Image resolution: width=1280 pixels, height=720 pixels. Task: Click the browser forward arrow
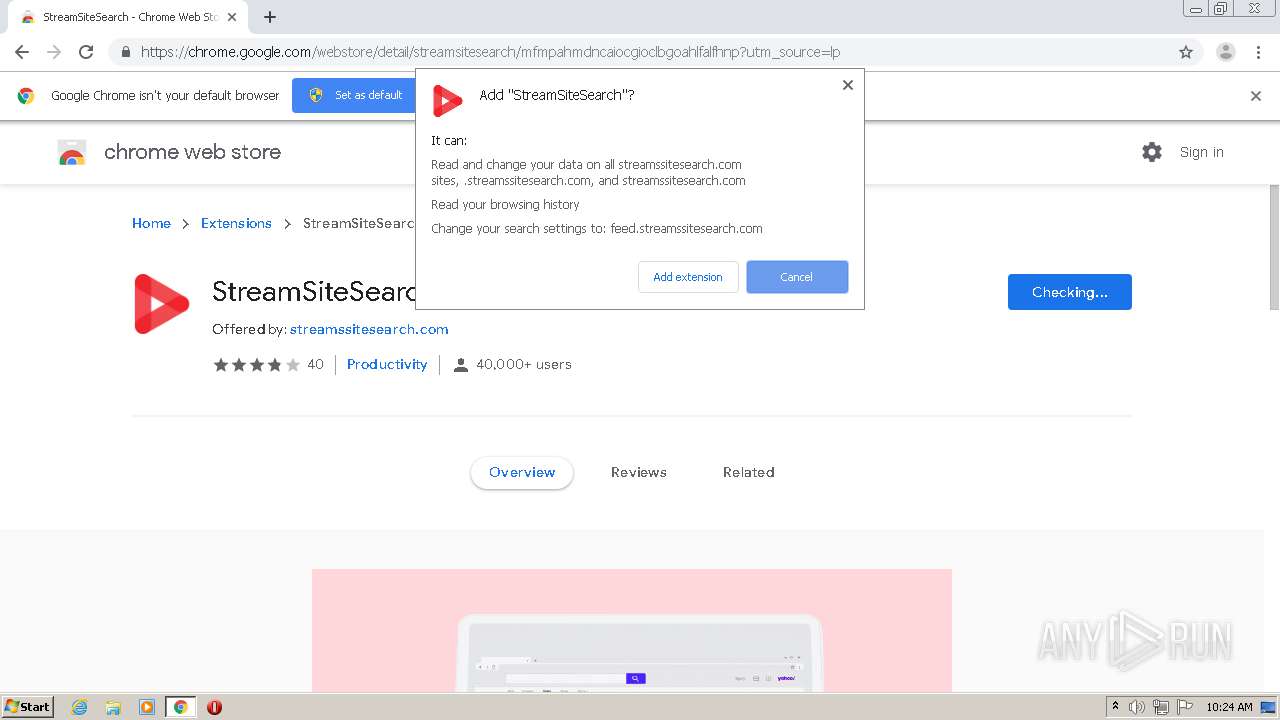point(54,52)
